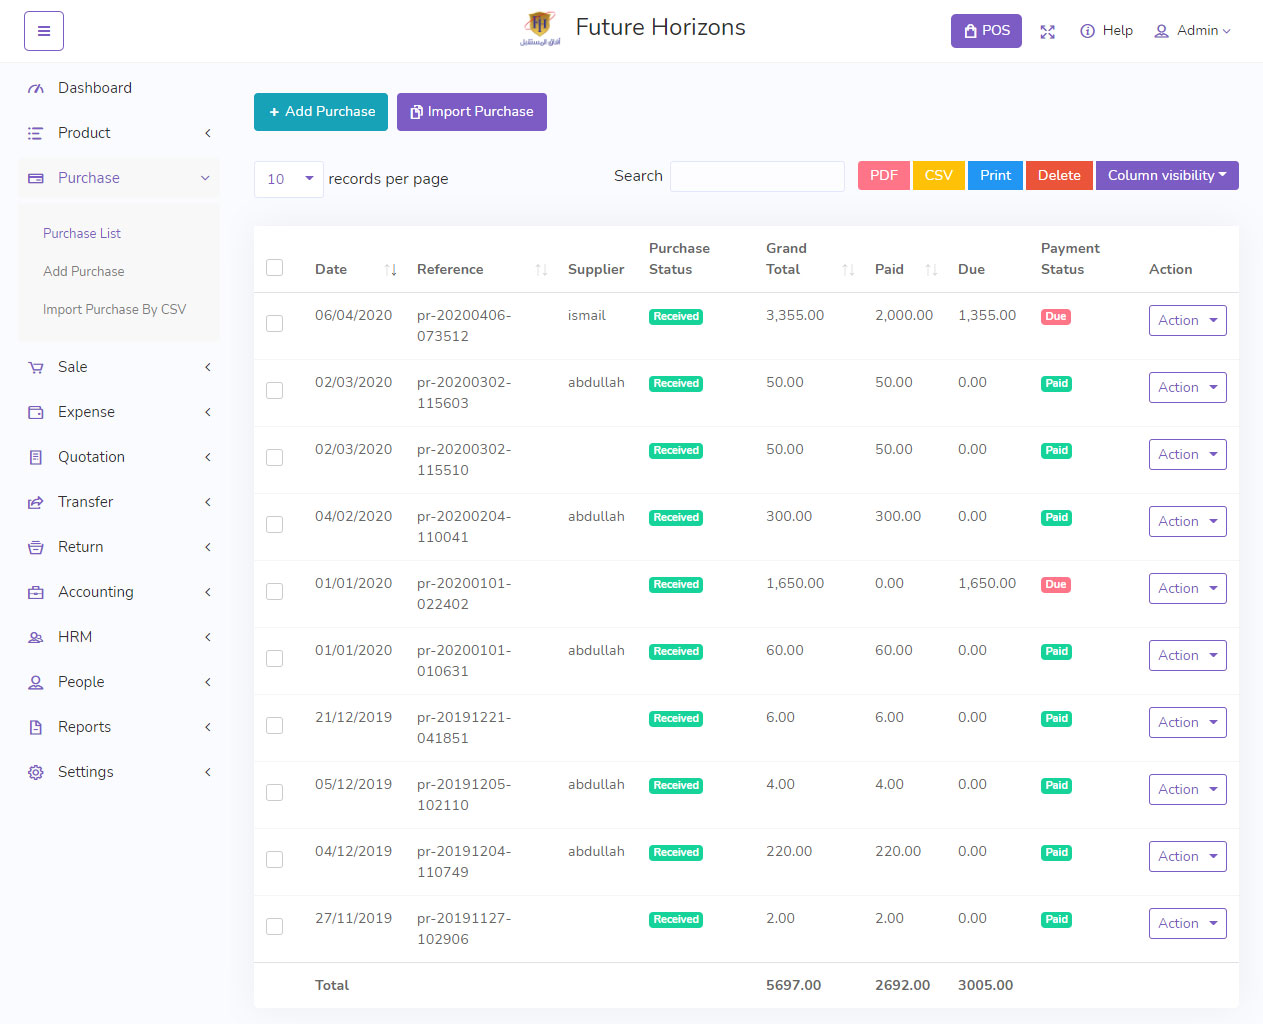The height and width of the screenshot is (1024, 1263).
Task: Open the Purchase List submenu item
Action: 82,234
